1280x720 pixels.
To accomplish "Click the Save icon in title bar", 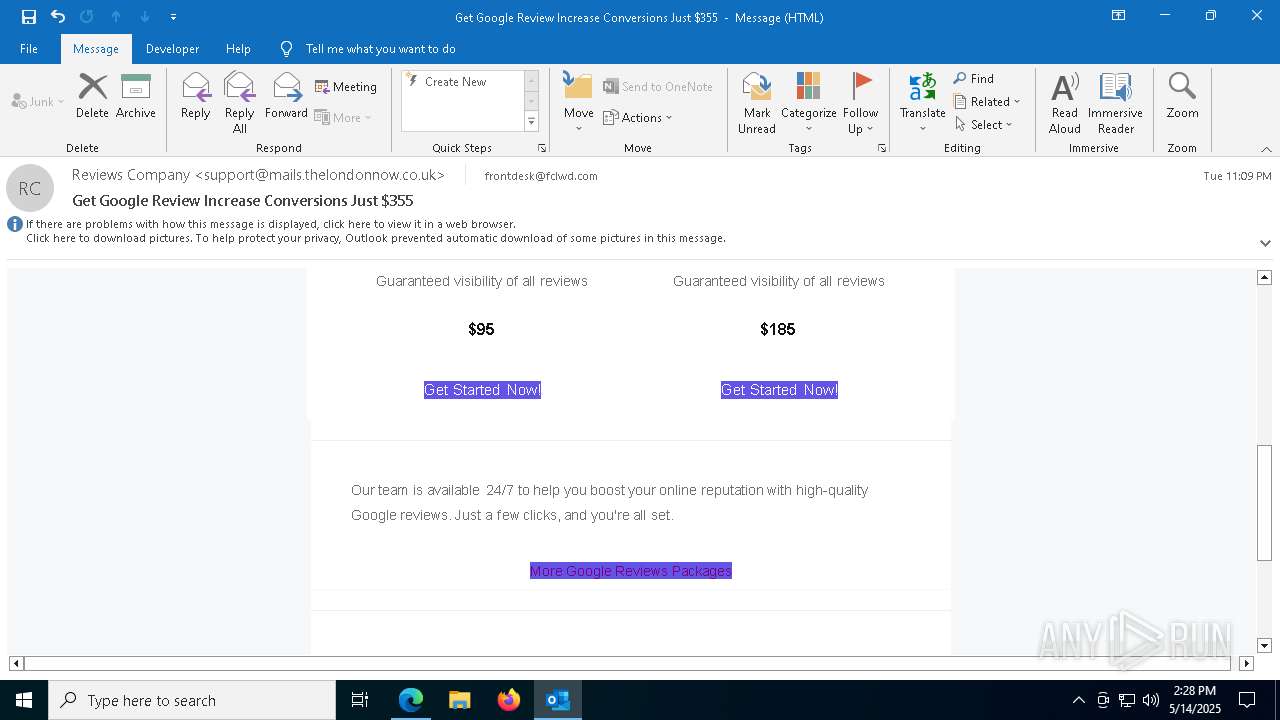I will (29, 17).
